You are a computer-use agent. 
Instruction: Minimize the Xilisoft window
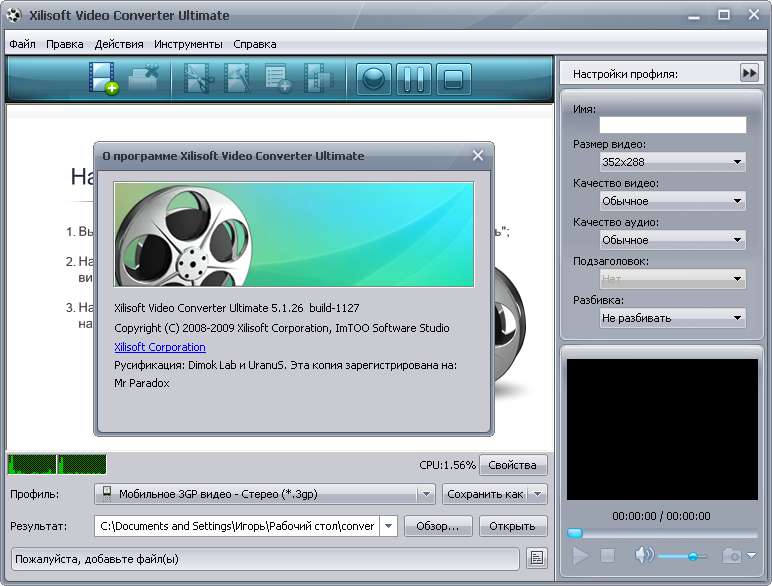(x=694, y=16)
